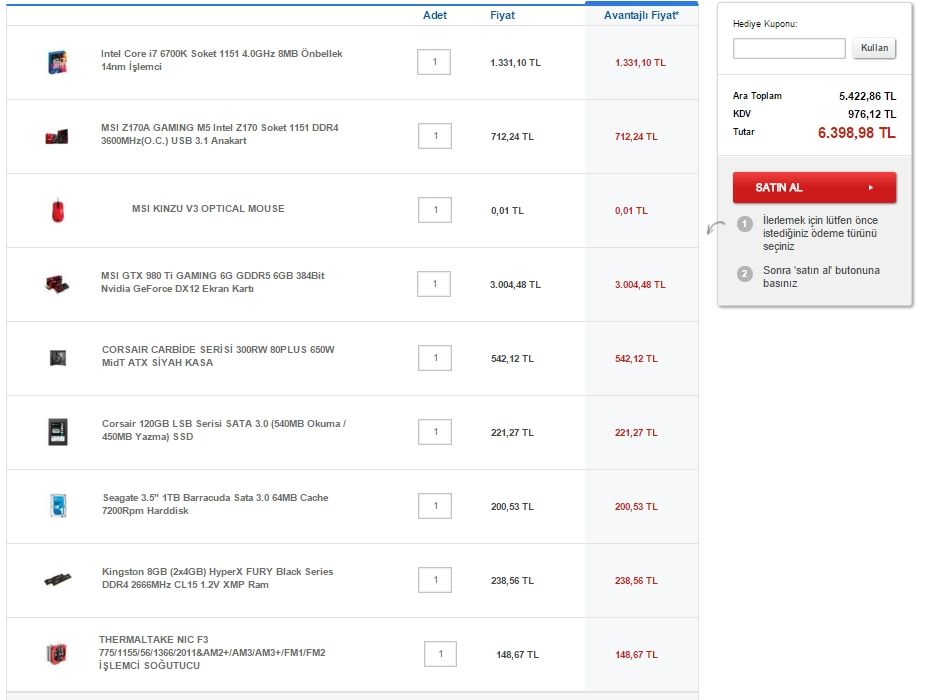Image resolution: width=926 pixels, height=700 pixels.
Task: Click the red 0,01 TL advantage price
Action: [x=631, y=211]
